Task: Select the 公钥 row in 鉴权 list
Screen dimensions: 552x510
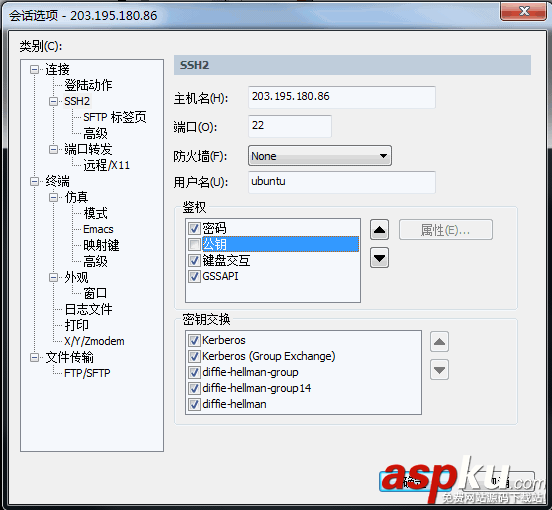Action: click(280, 244)
